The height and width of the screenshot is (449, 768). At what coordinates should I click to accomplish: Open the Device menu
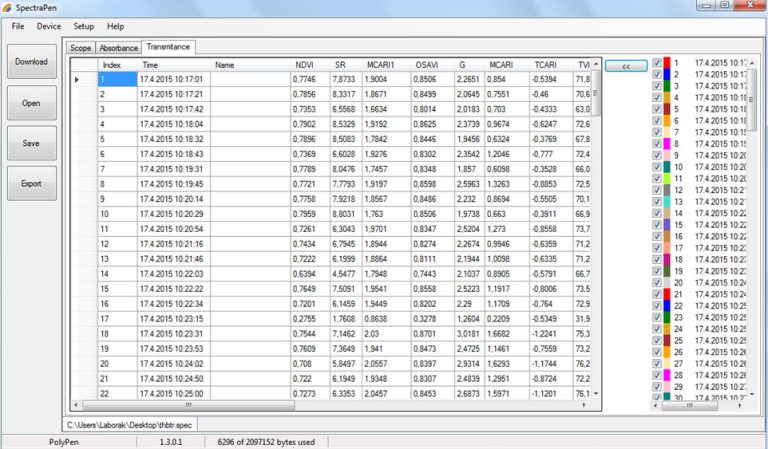click(x=49, y=26)
